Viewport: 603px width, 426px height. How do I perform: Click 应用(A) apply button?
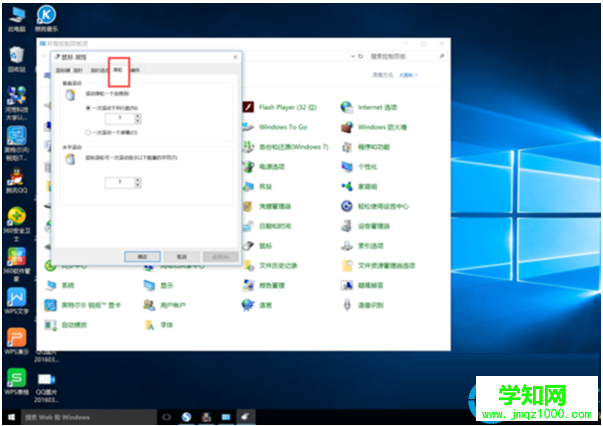(221, 256)
